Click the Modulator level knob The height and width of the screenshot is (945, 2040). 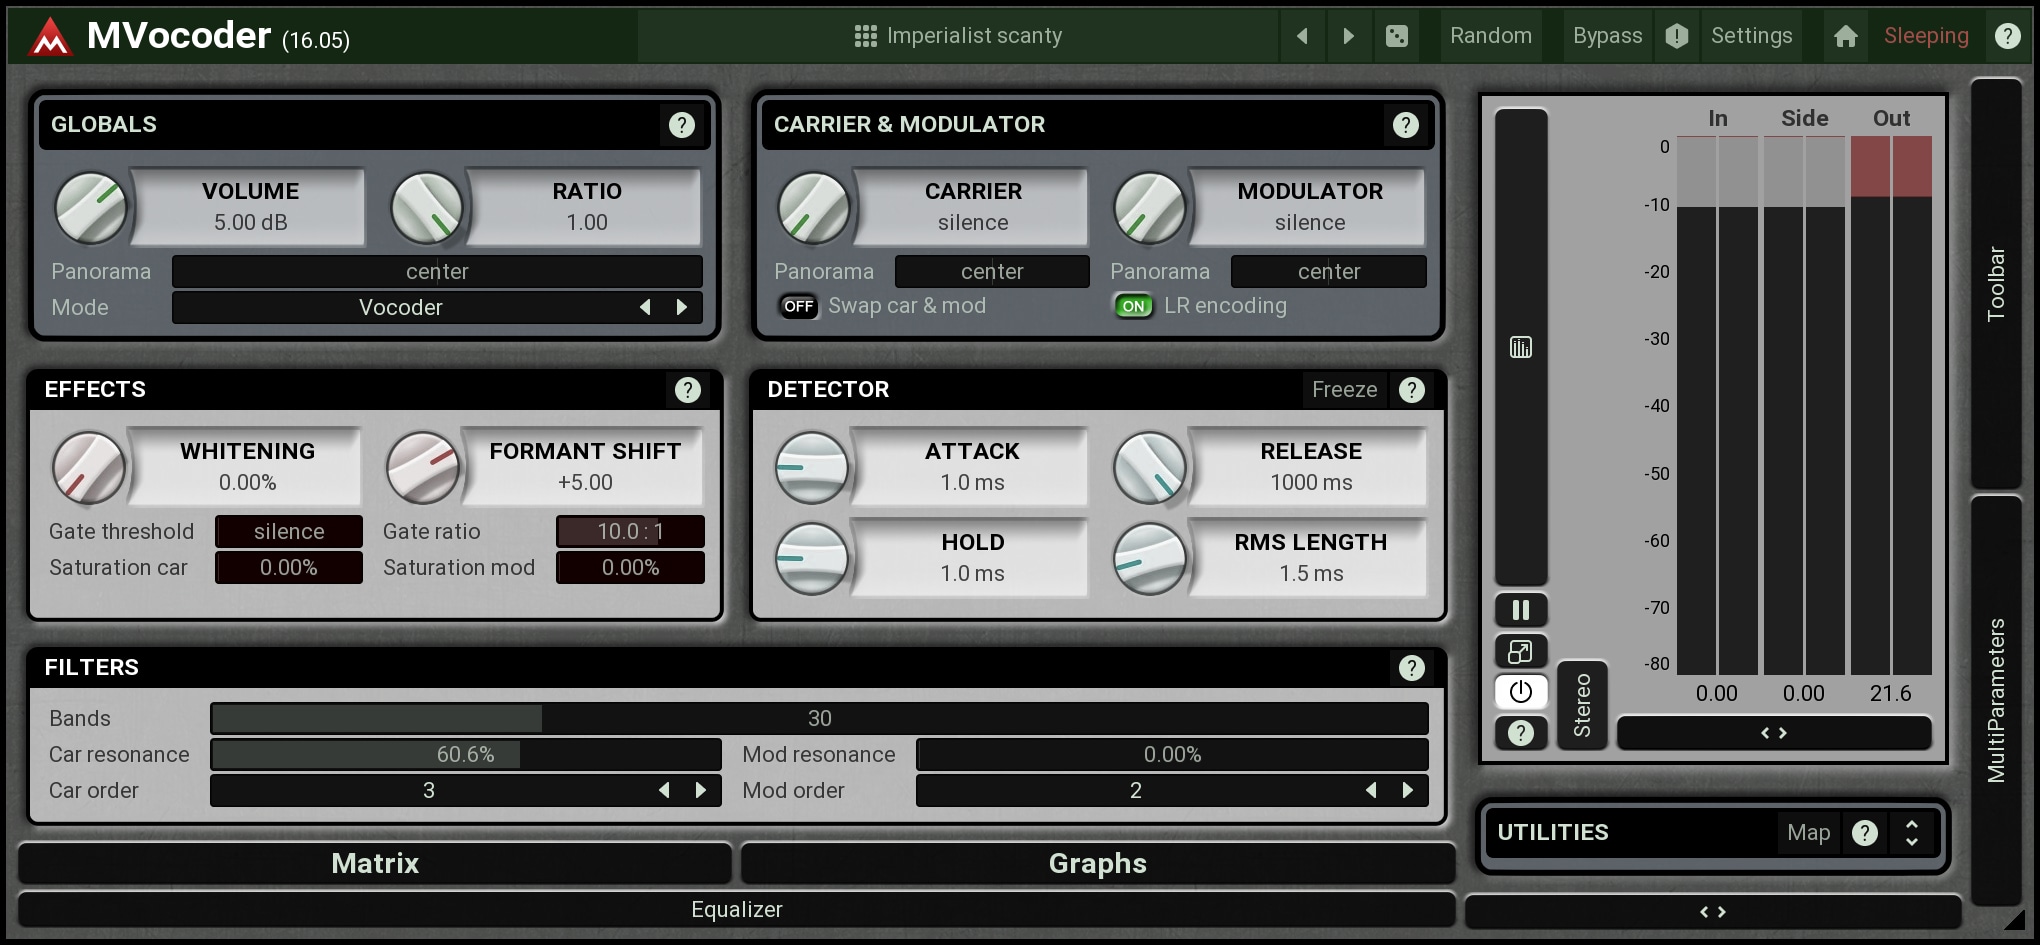click(x=1150, y=208)
